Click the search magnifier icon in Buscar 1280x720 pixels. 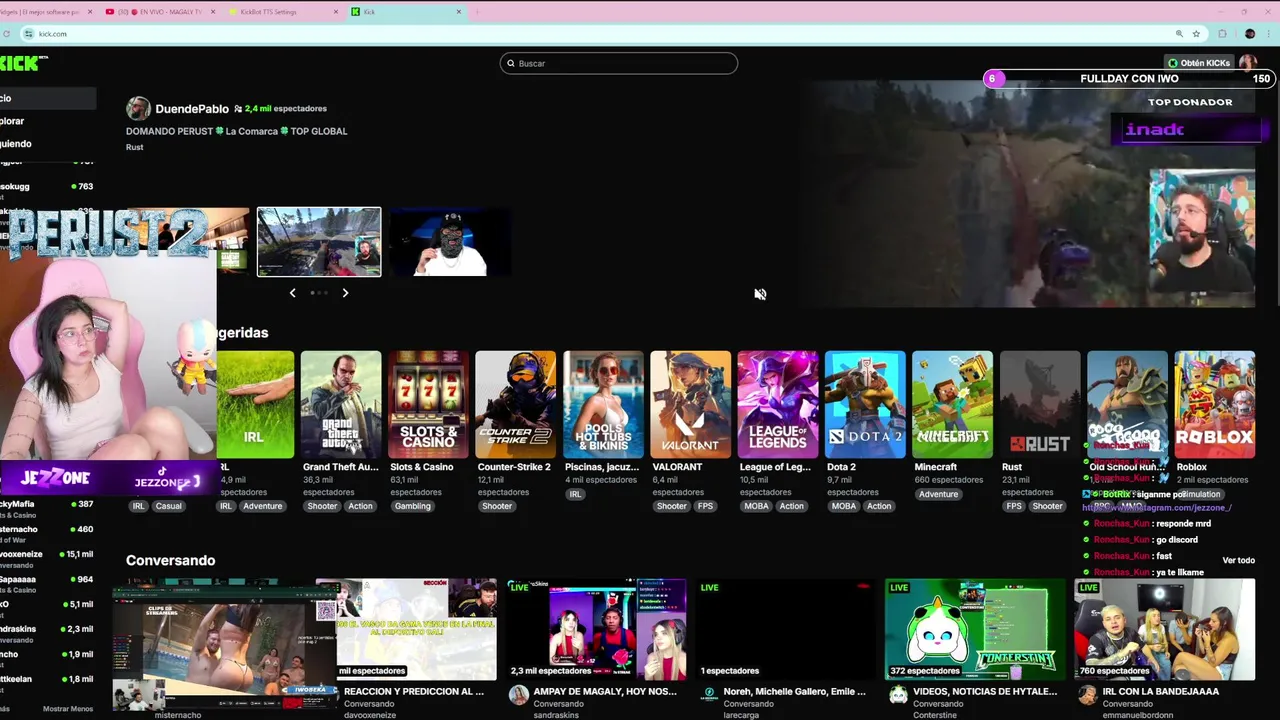pyautogui.click(x=511, y=64)
